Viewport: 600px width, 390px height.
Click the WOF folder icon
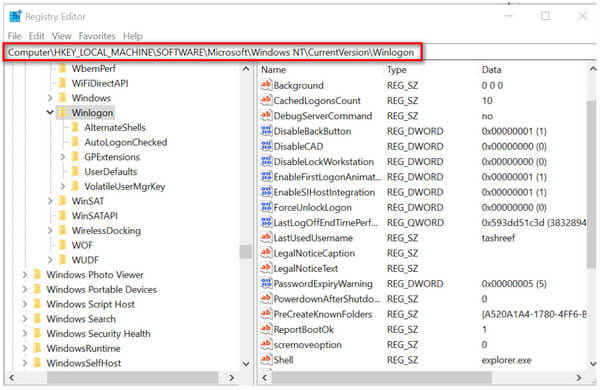tap(62, 245)
